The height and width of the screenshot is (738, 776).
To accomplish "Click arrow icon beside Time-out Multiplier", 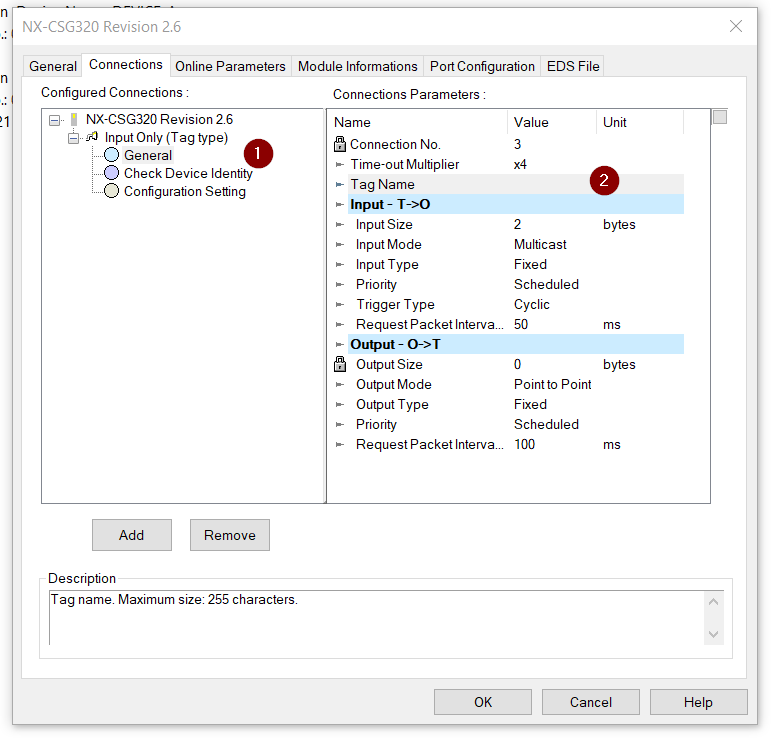I will (340, 164).
